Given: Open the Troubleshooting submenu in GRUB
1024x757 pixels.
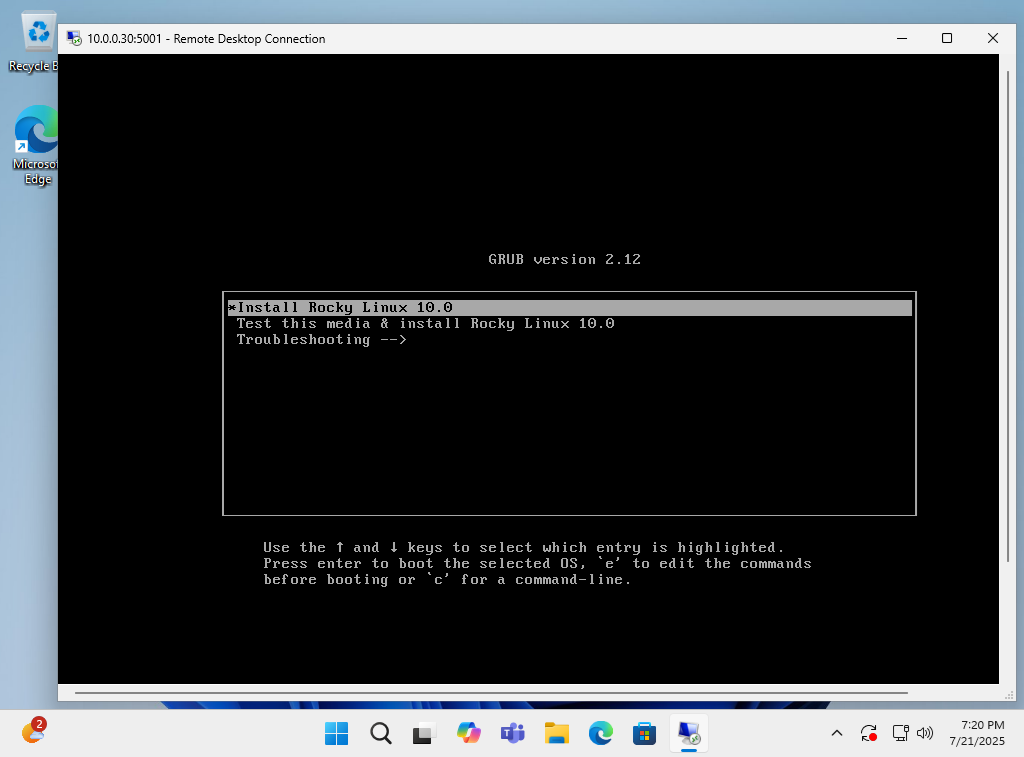Looking at the screenshot, I should [x=320, y=339].
